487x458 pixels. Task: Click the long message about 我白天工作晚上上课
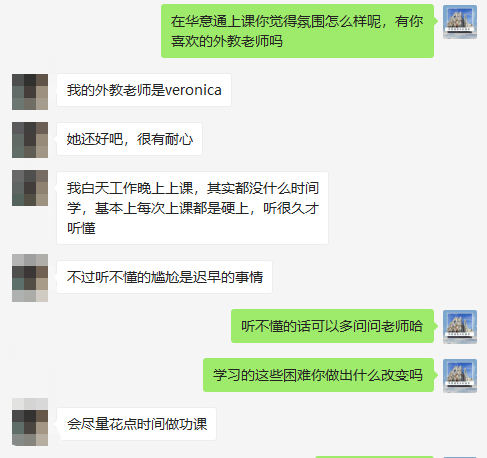pos(192,208)
